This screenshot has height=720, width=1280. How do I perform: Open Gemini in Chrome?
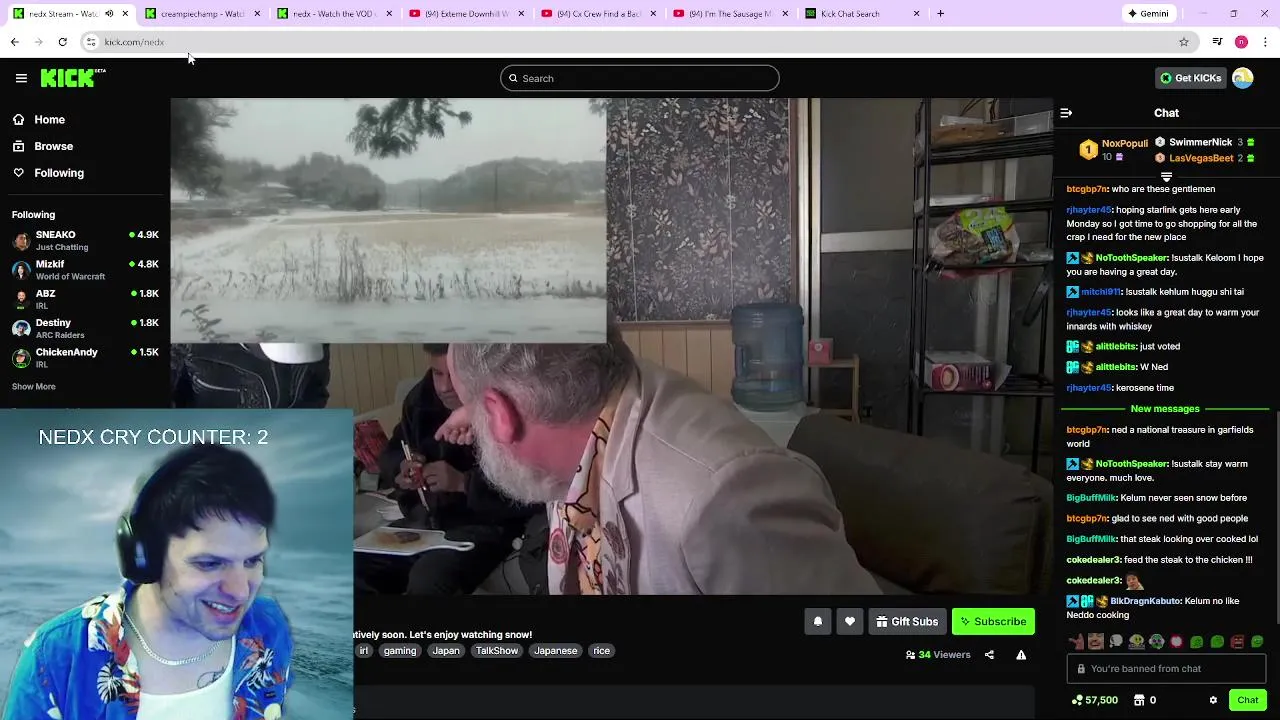(x=1148, y=14)
